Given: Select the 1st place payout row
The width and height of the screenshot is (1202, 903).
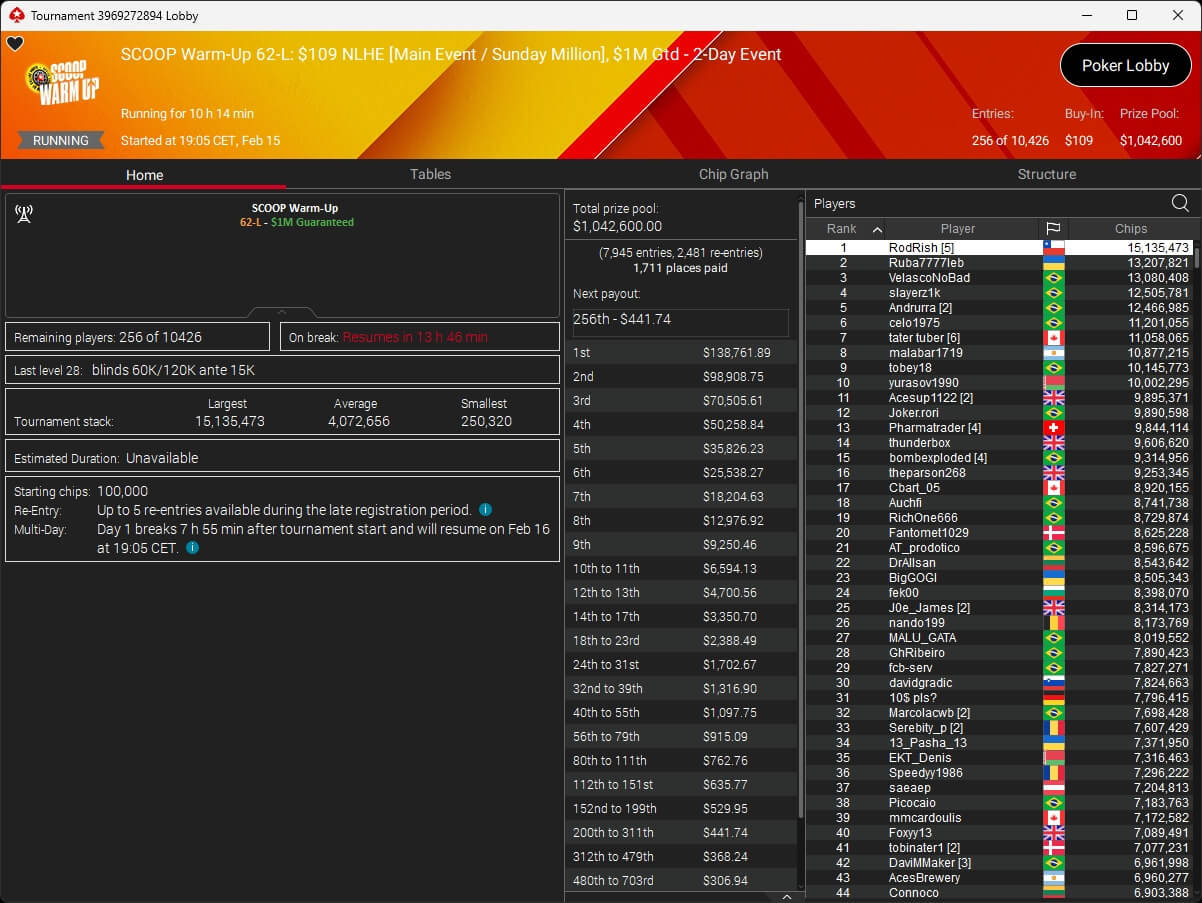Looking at the screenshot, I should tap(680, 353).
